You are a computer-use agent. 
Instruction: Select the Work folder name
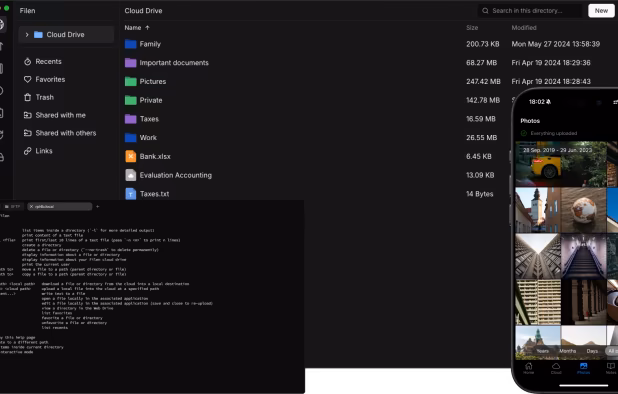(148, 138)
